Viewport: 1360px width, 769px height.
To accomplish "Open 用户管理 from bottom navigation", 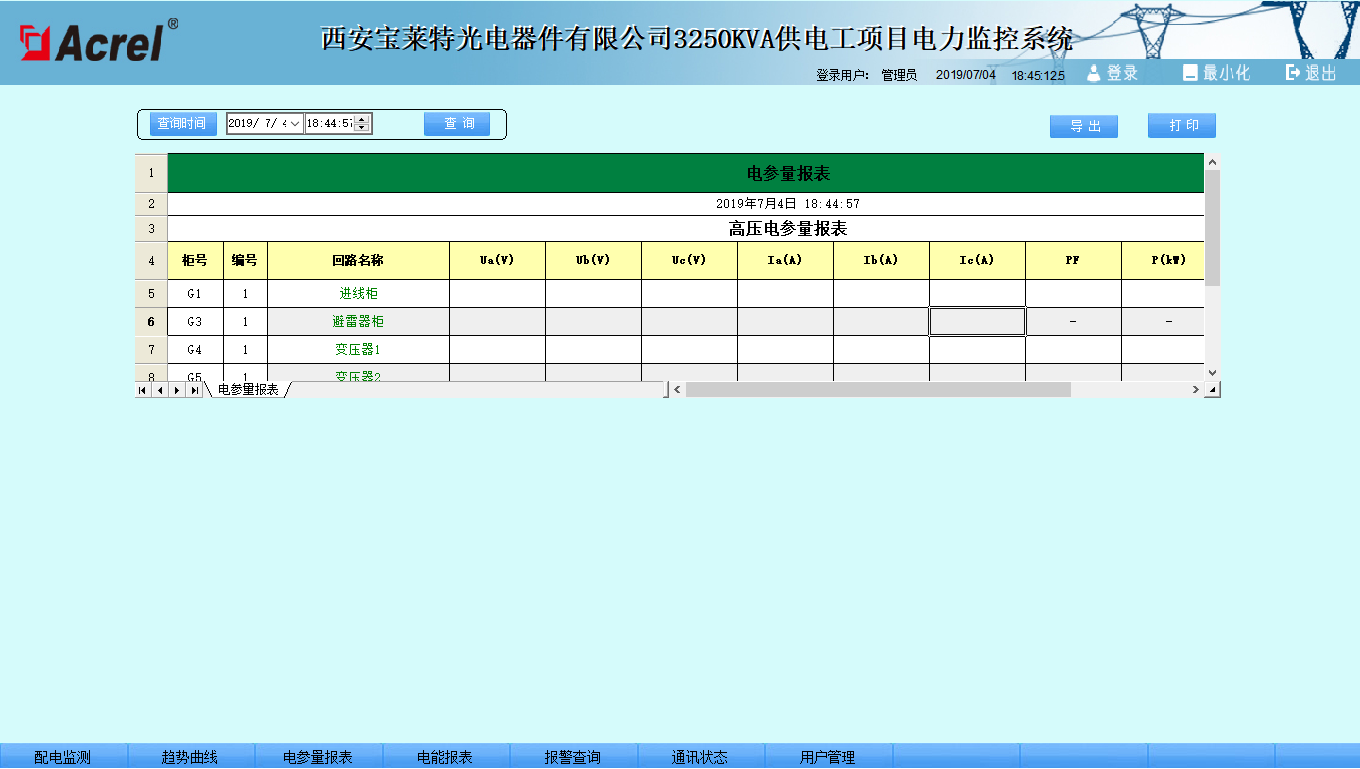I will [828, 757].
